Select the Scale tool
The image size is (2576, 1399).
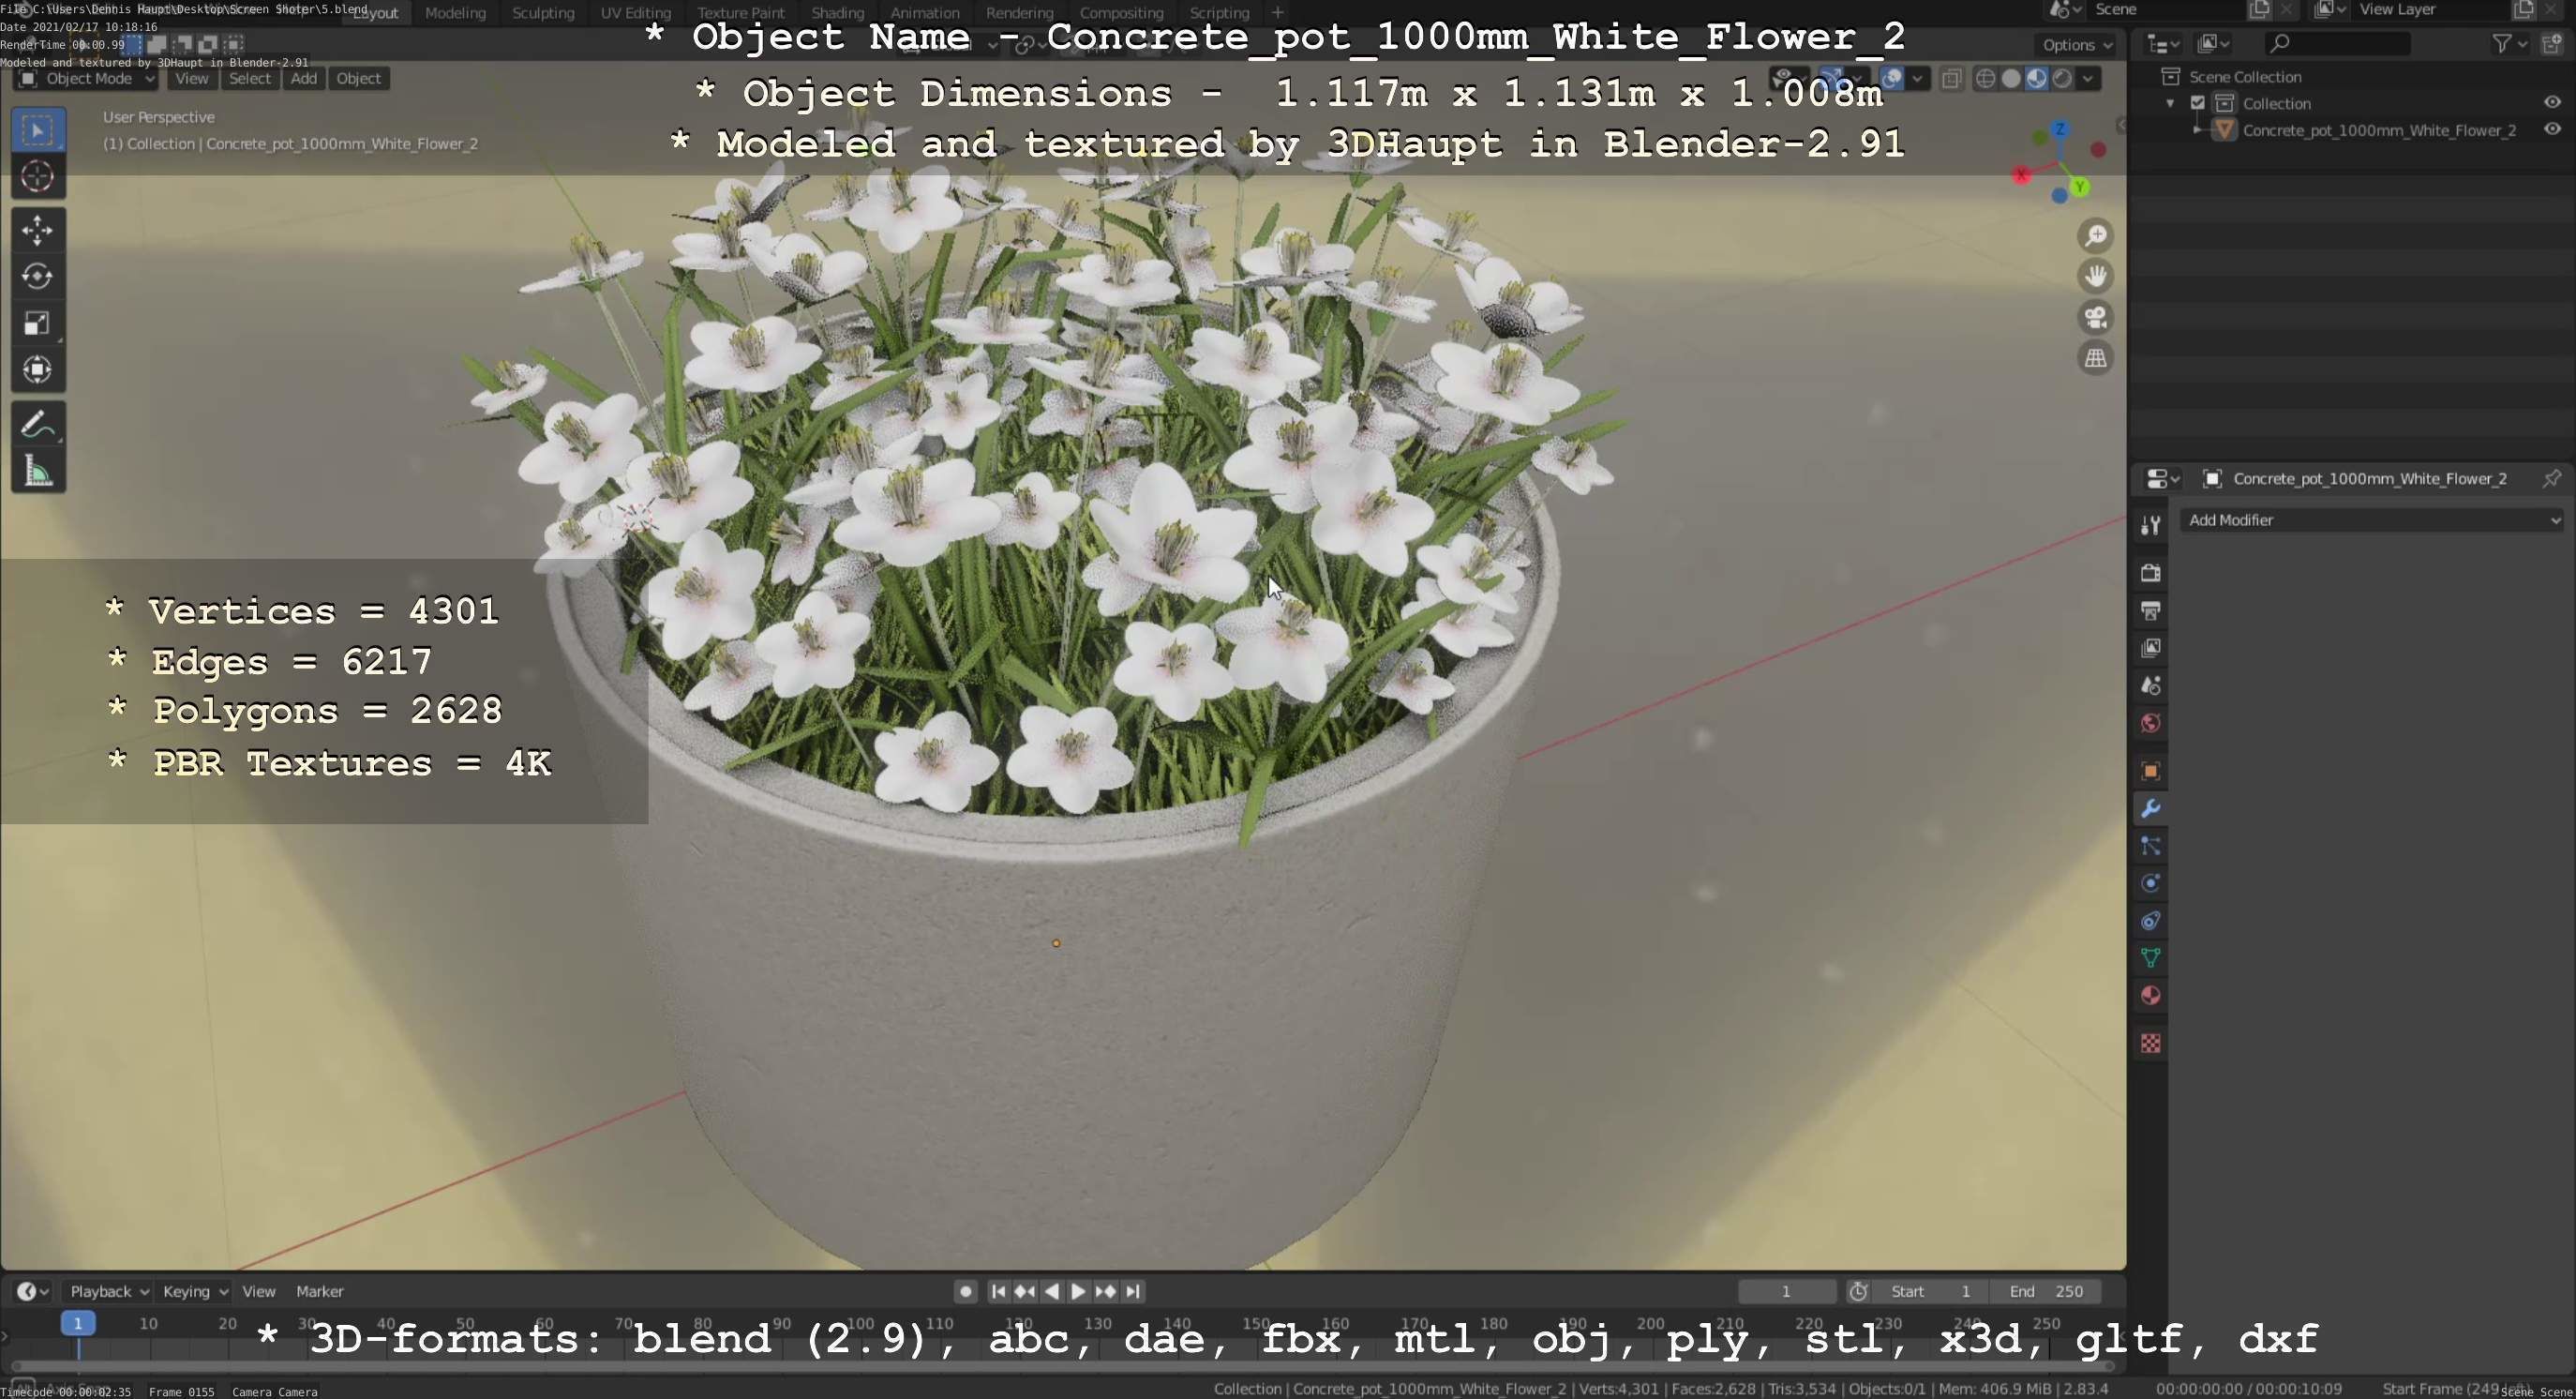click(38, 323)
